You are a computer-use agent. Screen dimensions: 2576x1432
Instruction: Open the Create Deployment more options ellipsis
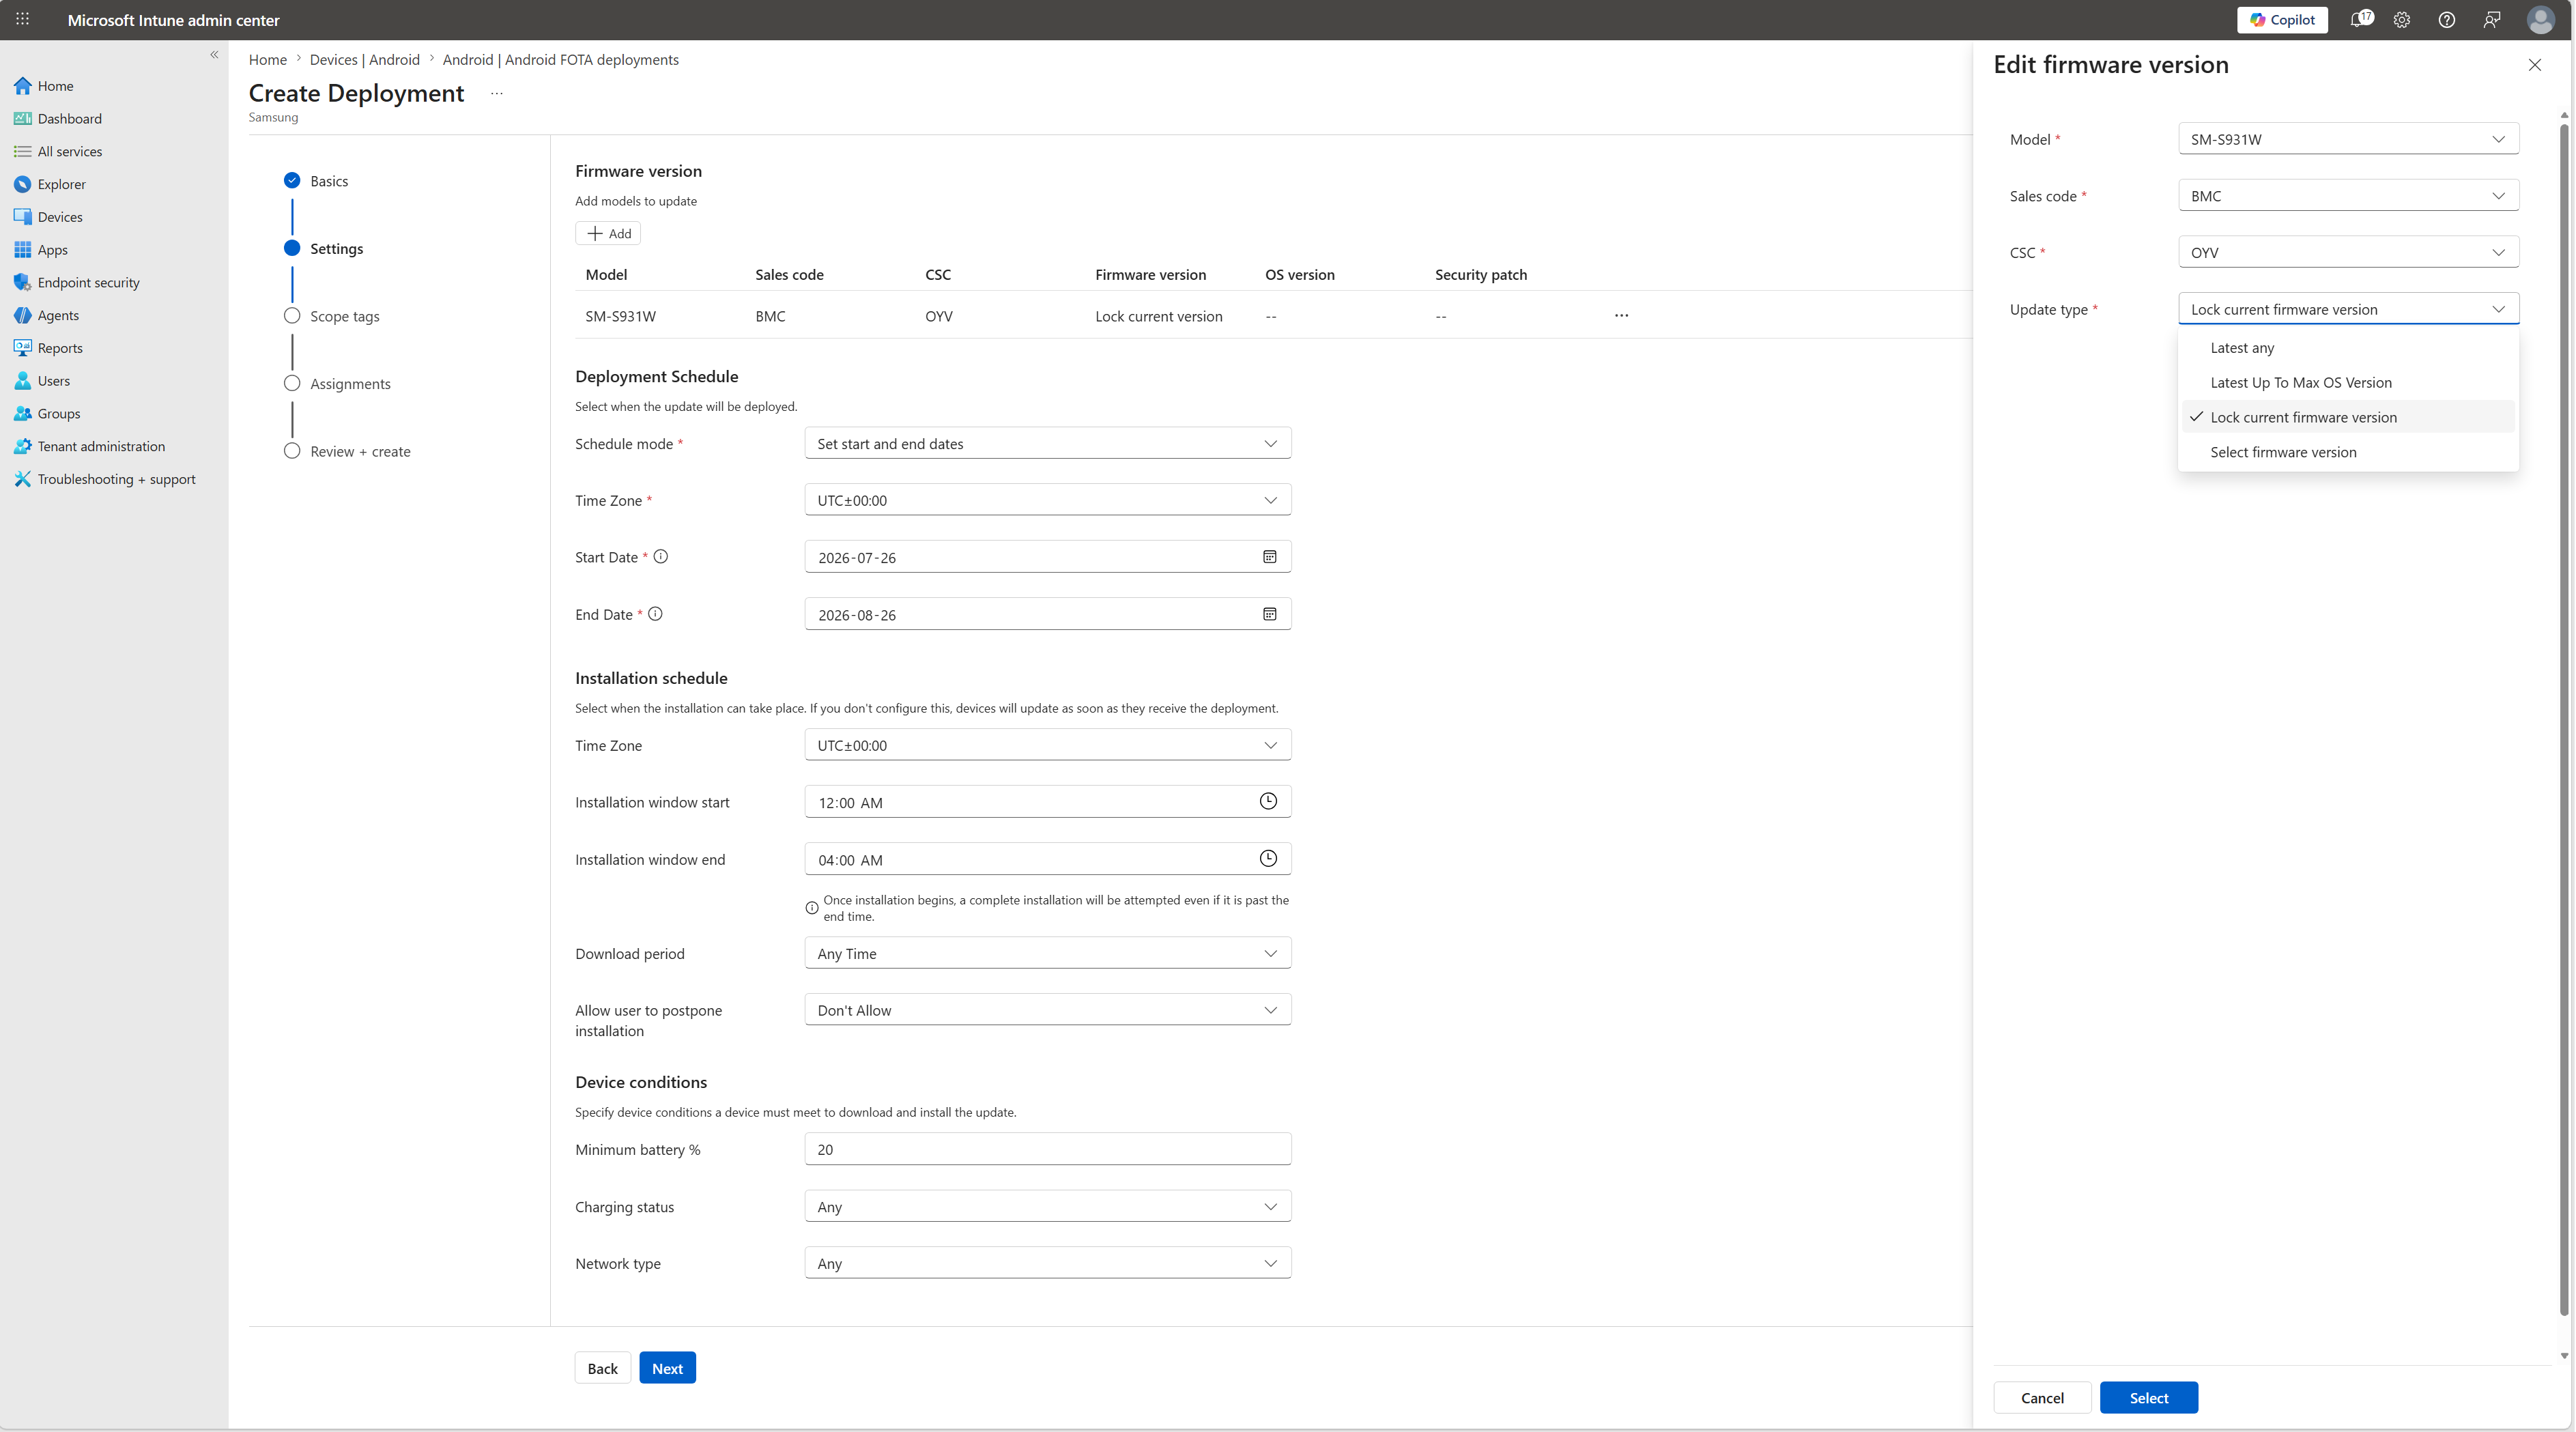(x=496, y=94)
